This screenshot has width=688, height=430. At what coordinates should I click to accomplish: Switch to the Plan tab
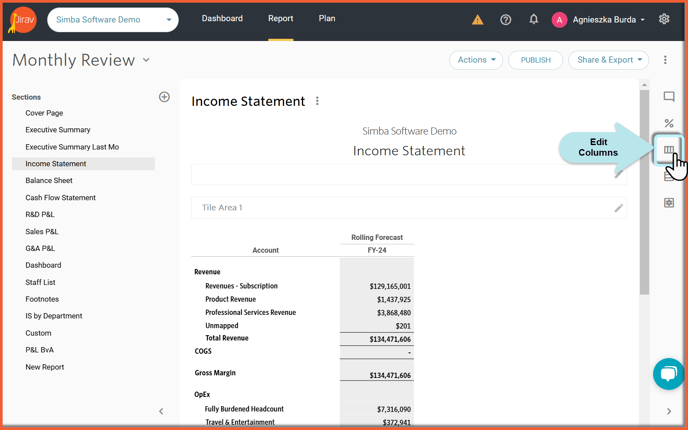coord(327,18)
